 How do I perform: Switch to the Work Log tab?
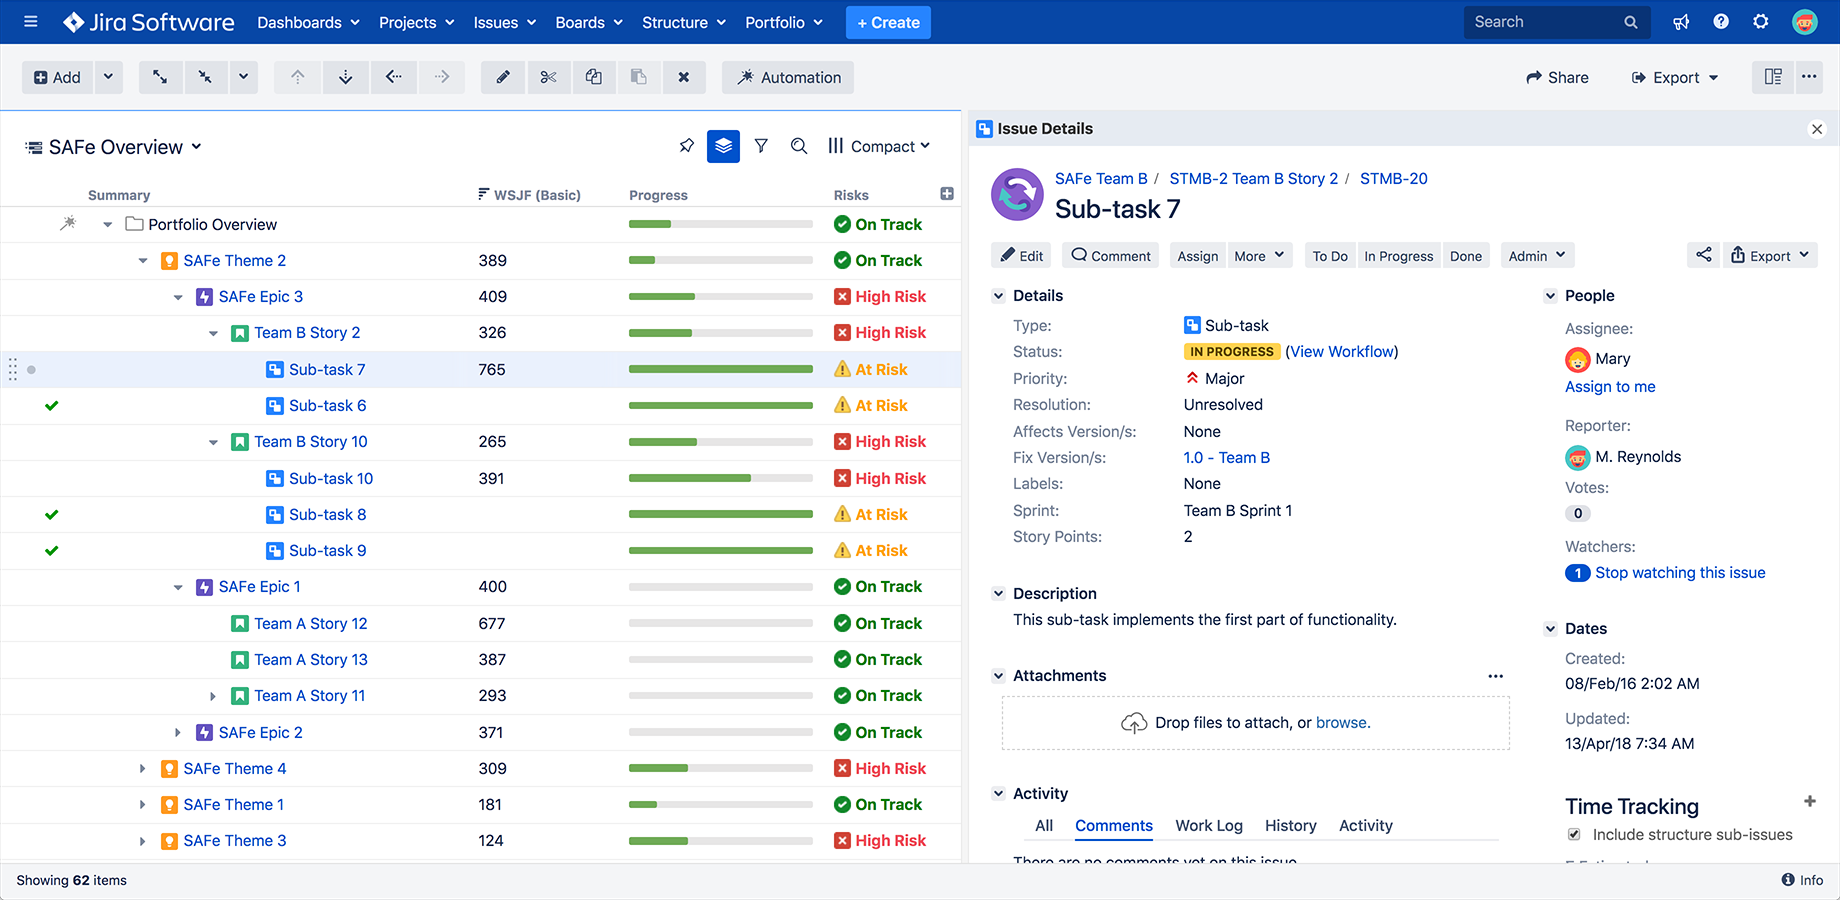pos(1208,826)
